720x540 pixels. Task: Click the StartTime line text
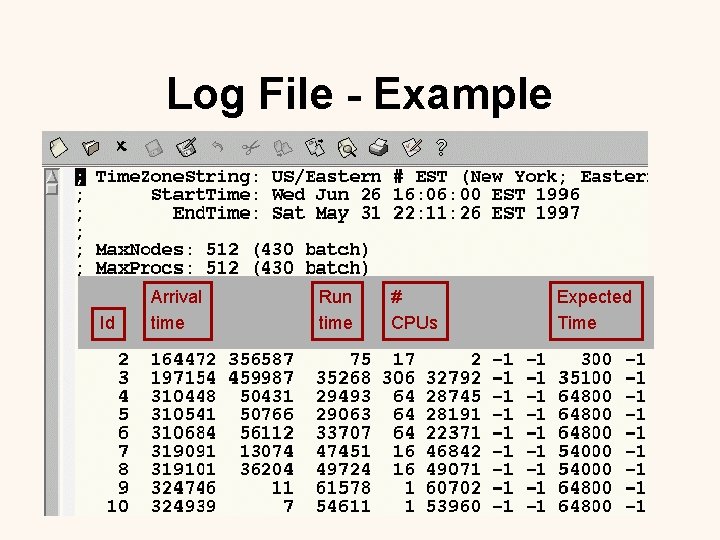[366, 195]
